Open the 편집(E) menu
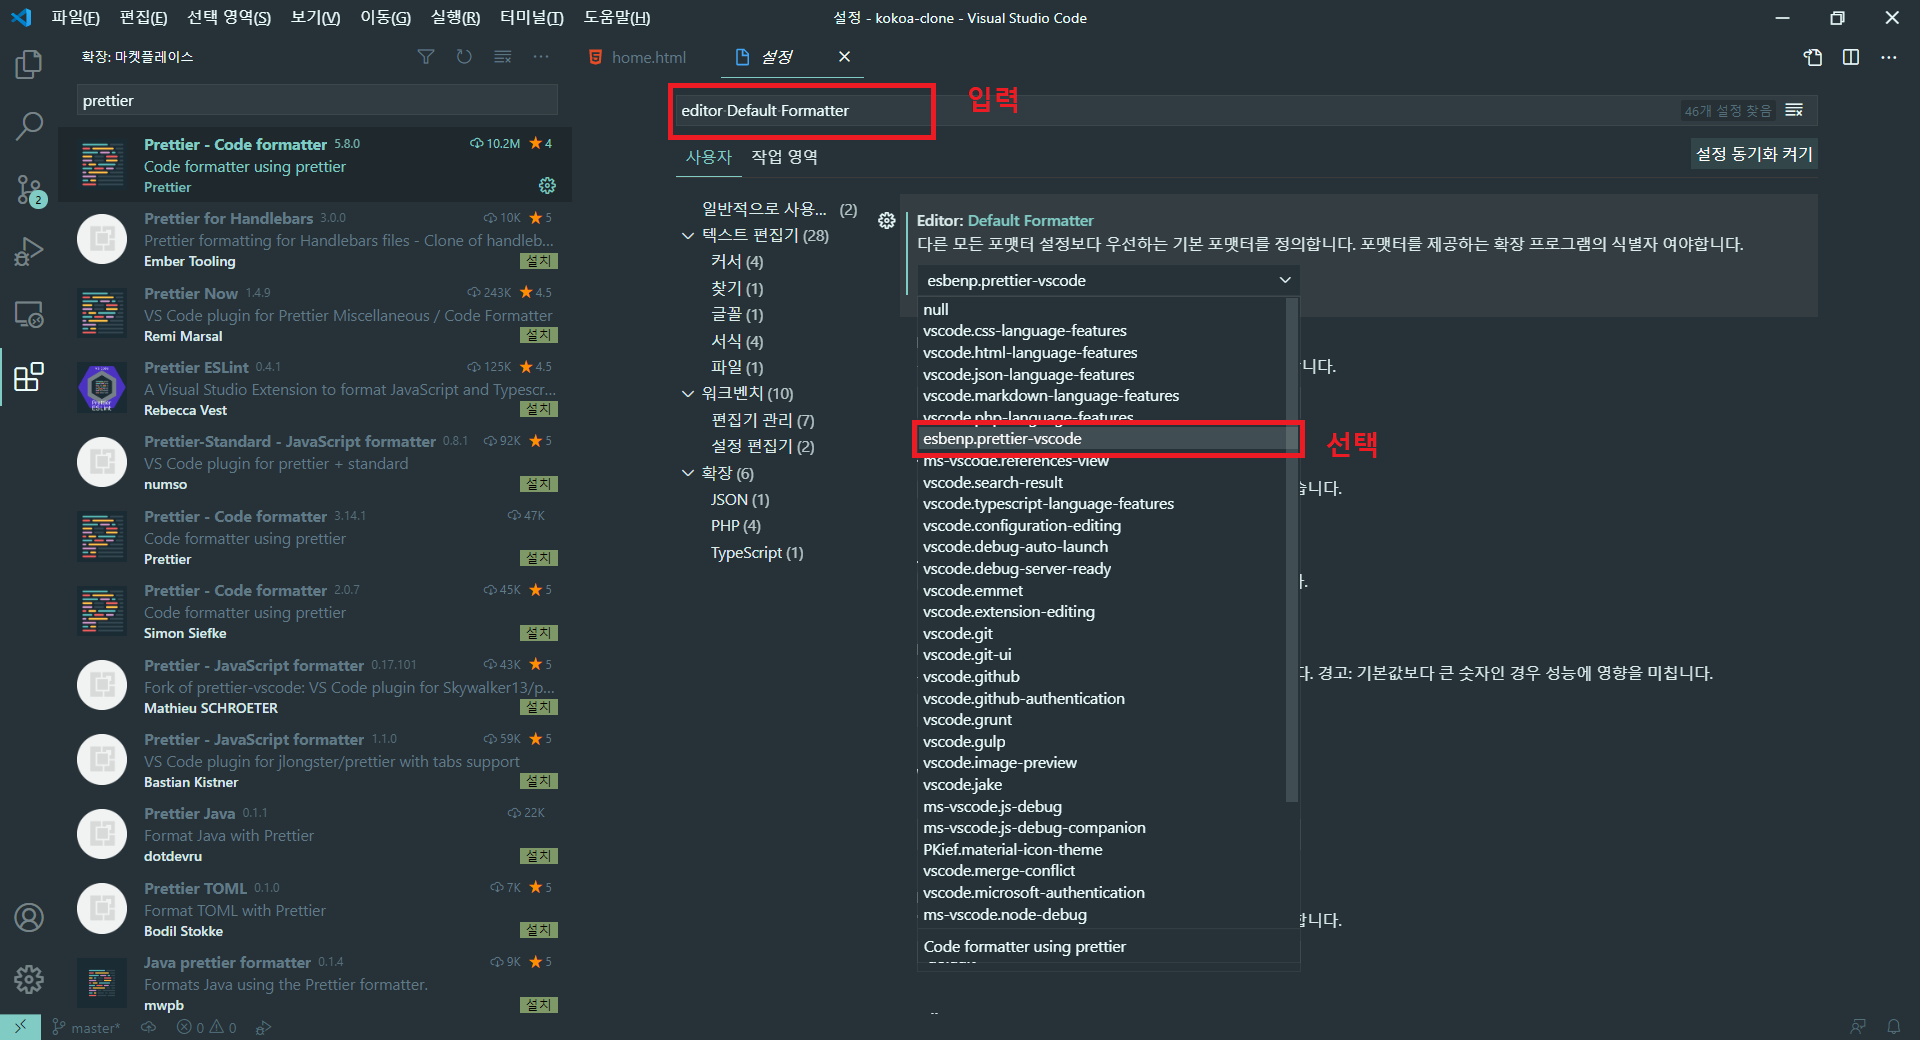This screenshot has width=1920, height=1040. point(143,18)
